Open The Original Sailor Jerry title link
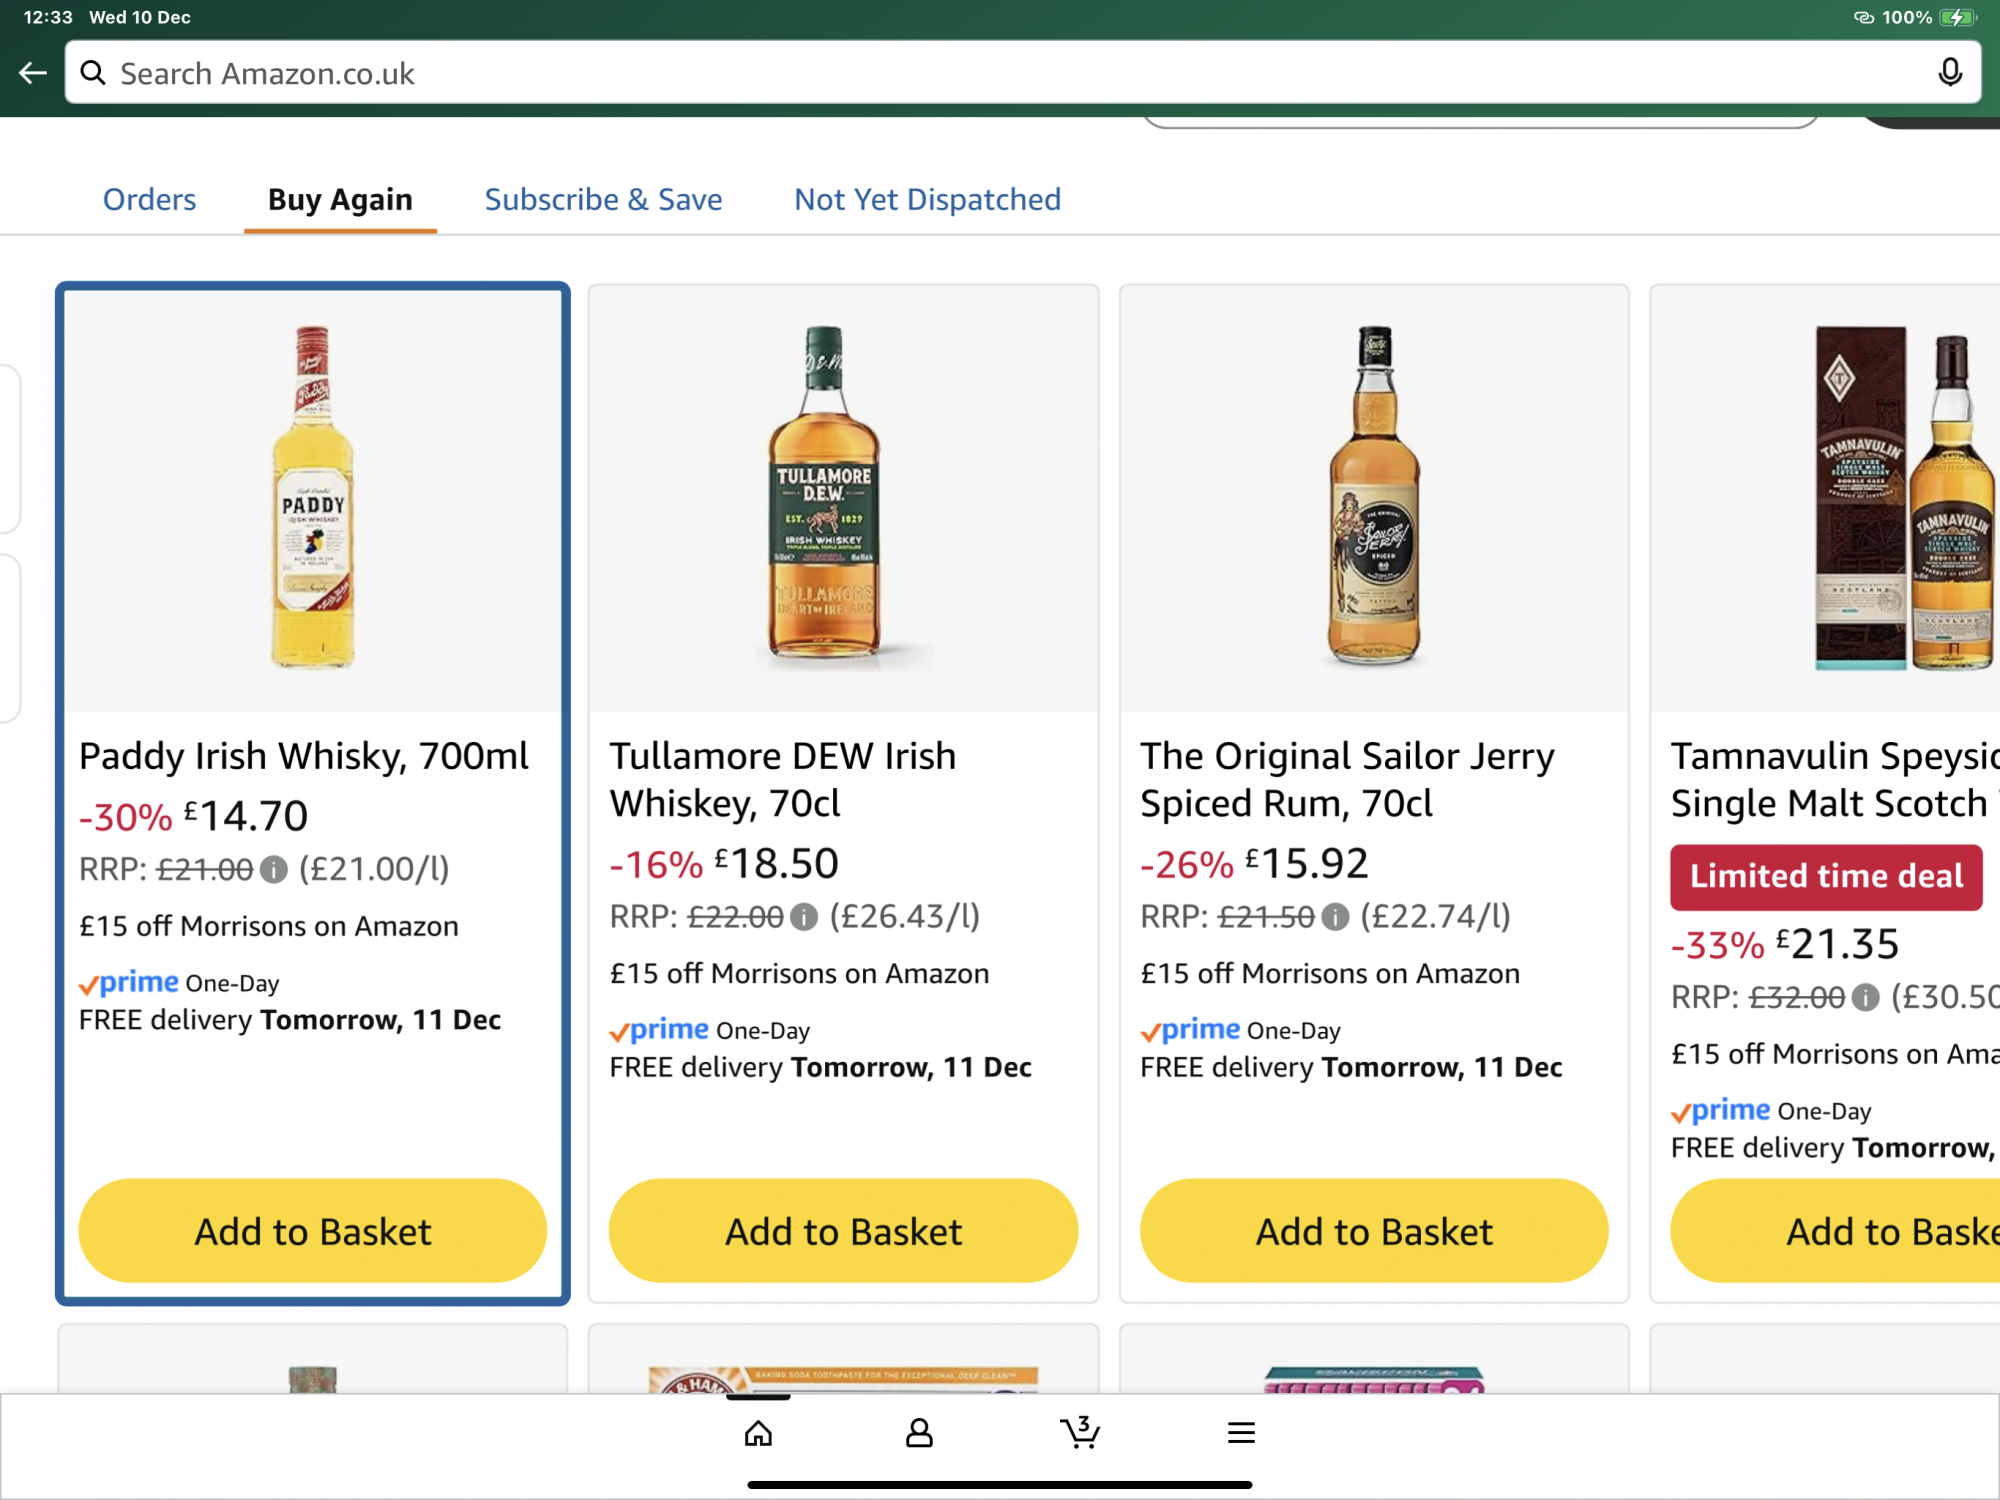This screenshot has width=2000, height=1500. tap(1346, 779)
